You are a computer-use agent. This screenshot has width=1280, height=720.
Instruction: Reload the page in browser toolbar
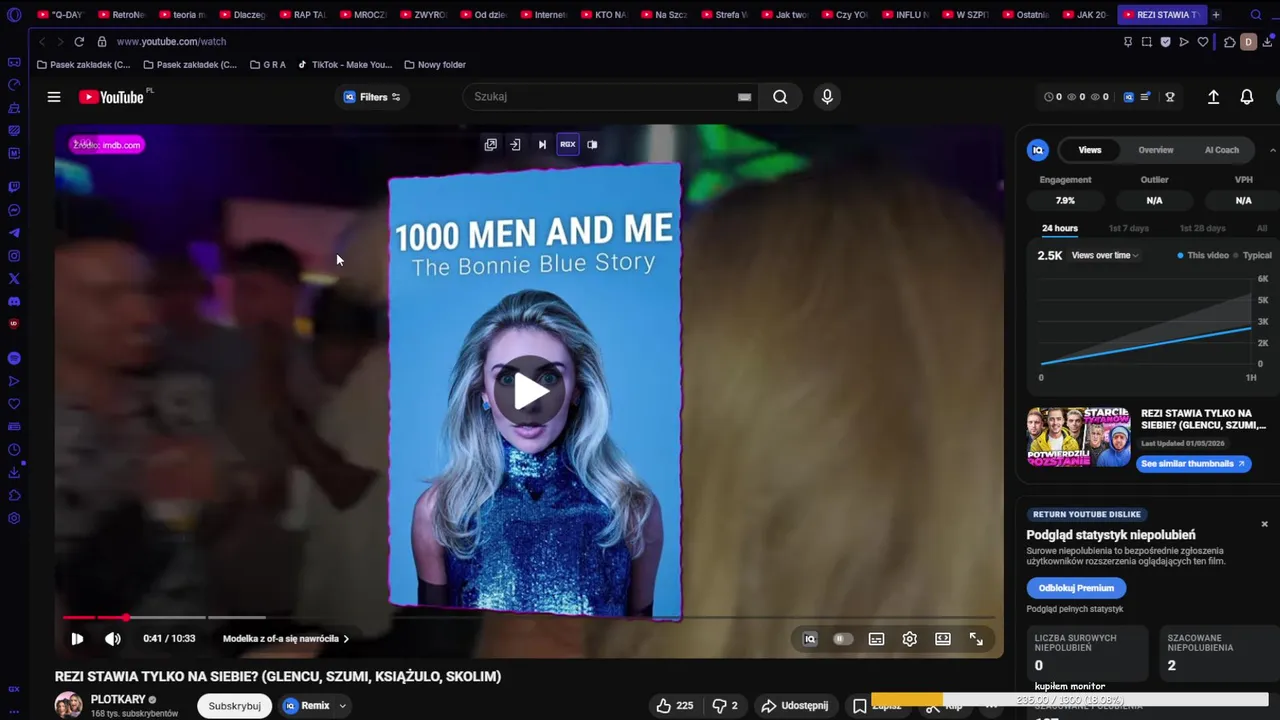click(x=78, y=42)
